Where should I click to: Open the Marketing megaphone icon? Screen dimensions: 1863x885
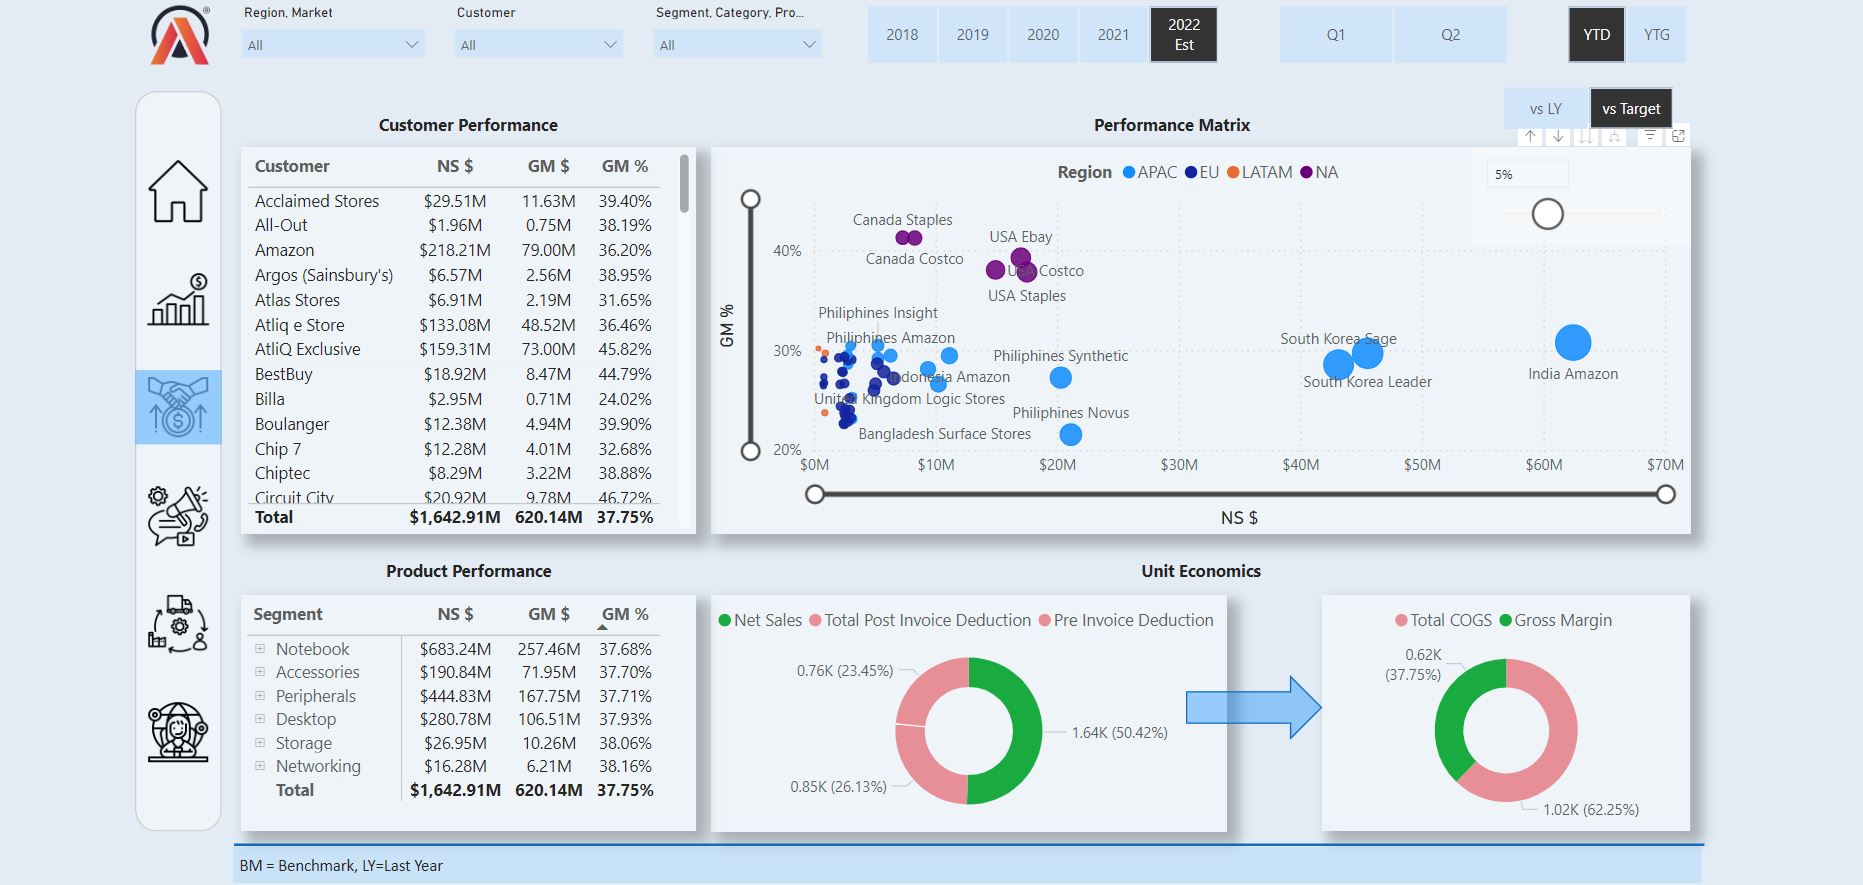[x=178, y=516]
